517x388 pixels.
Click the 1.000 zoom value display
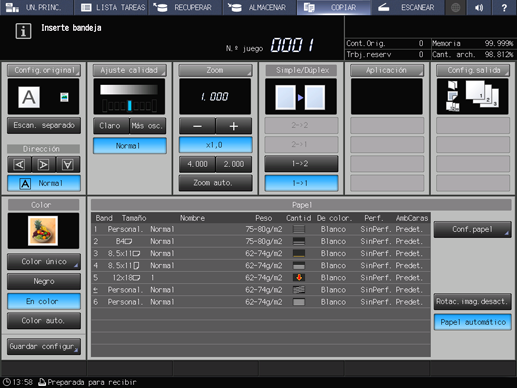[215, 97]
